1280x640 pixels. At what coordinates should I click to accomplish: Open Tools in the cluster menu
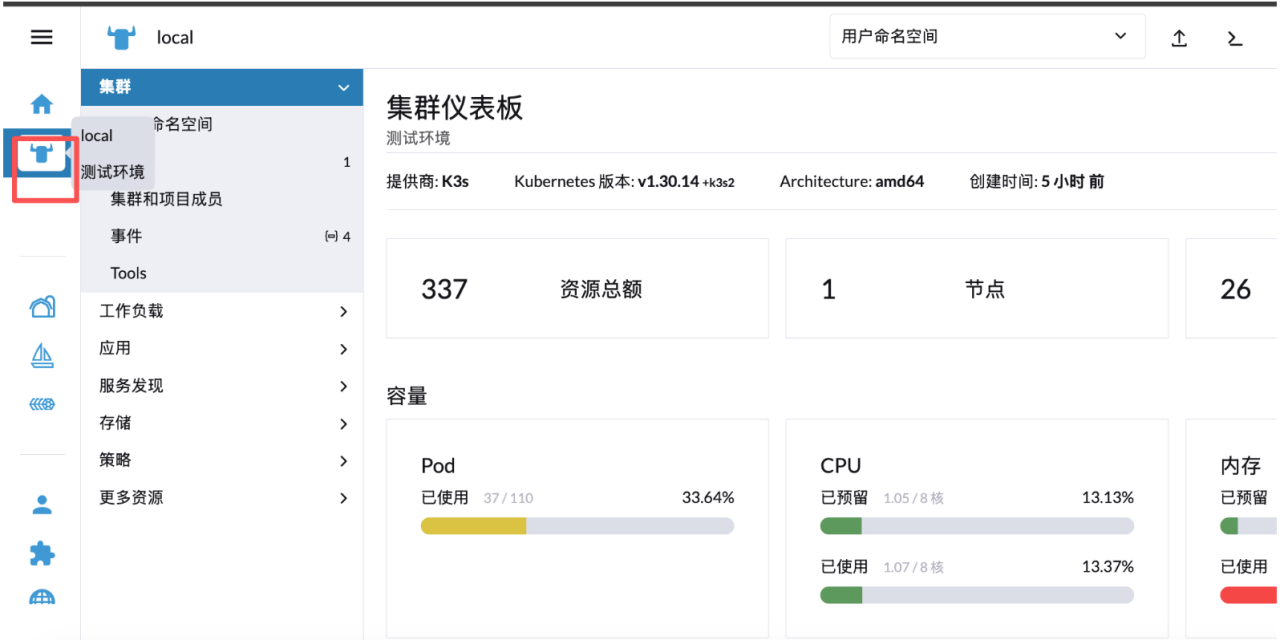[129, 273]
